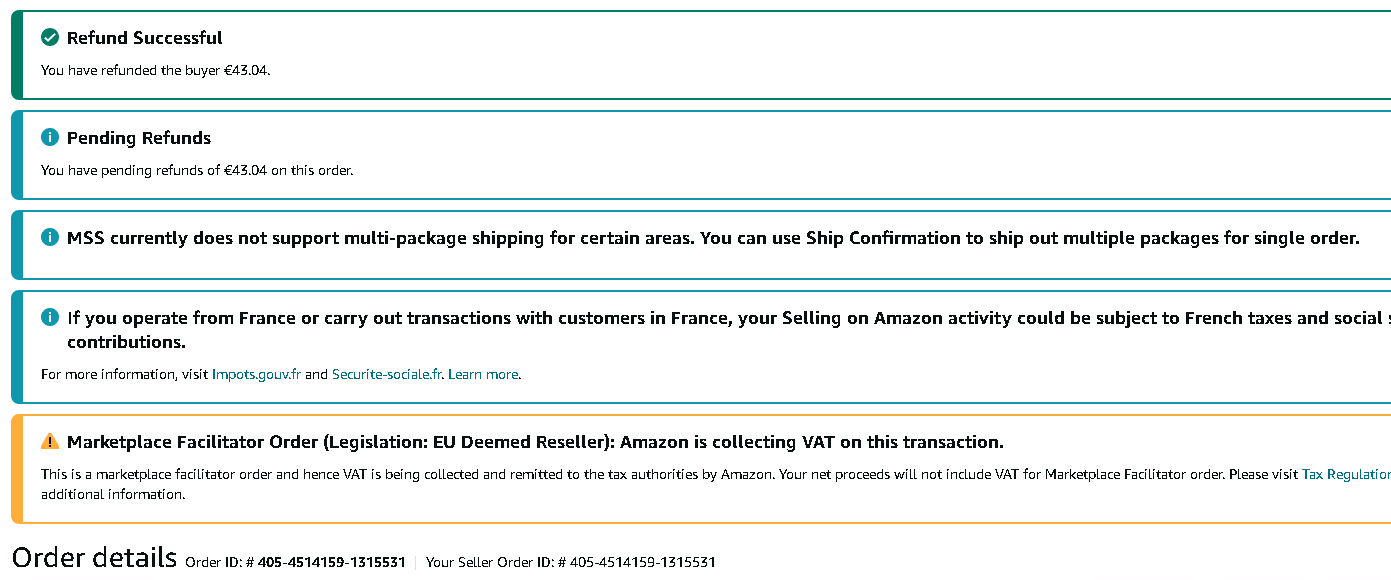Image resolution: width=1391 pixels, height=580 pixels.
Task: Visit the Securite-sociale.fr link
Action: tap(386, 375)
